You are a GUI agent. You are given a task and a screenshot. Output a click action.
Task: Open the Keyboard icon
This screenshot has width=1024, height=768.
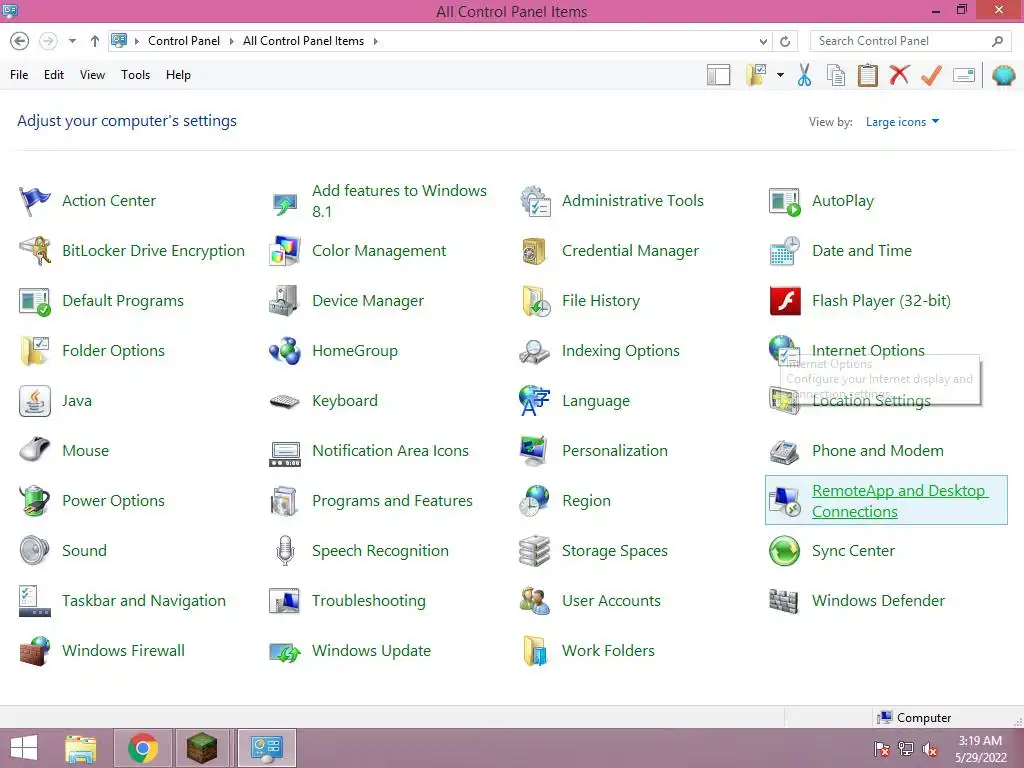coord(285,401)
